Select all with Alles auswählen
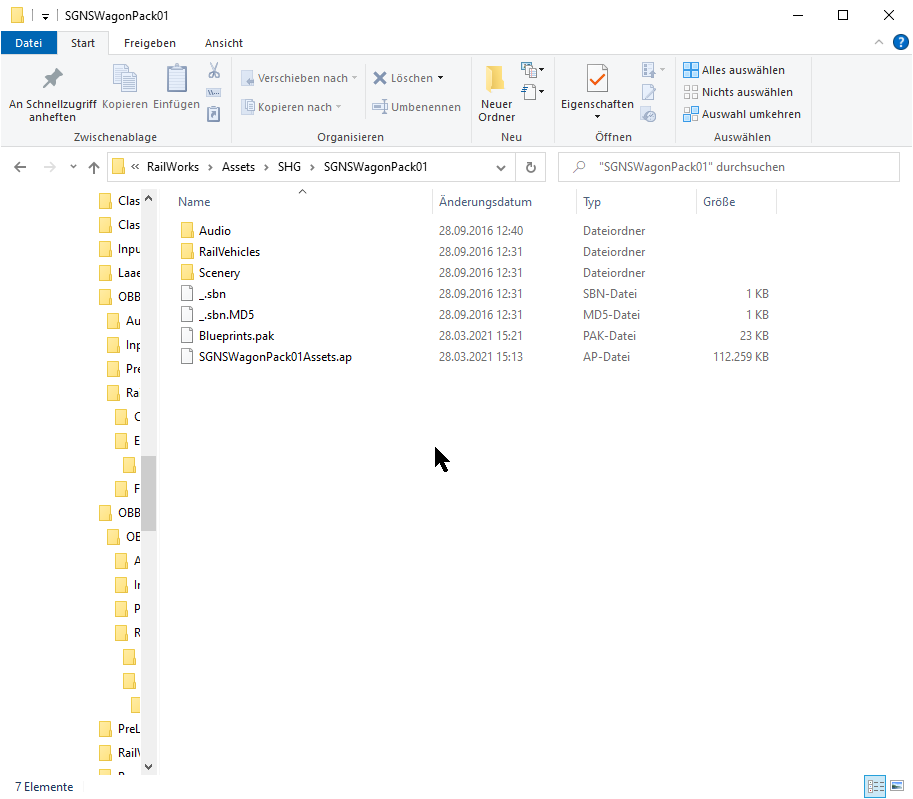Viewport: 913px width, 799px height. (x=734, y=70)
